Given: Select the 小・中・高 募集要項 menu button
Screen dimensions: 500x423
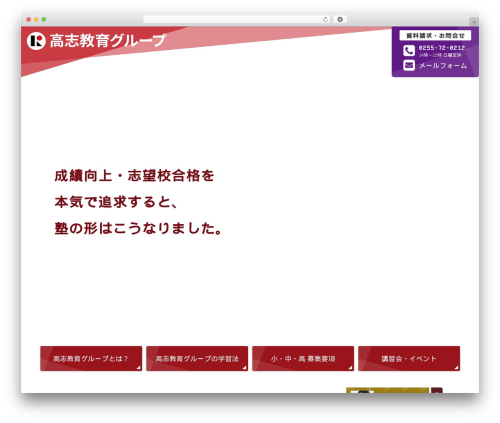Looking at the screenshot, I should point(303,359).
